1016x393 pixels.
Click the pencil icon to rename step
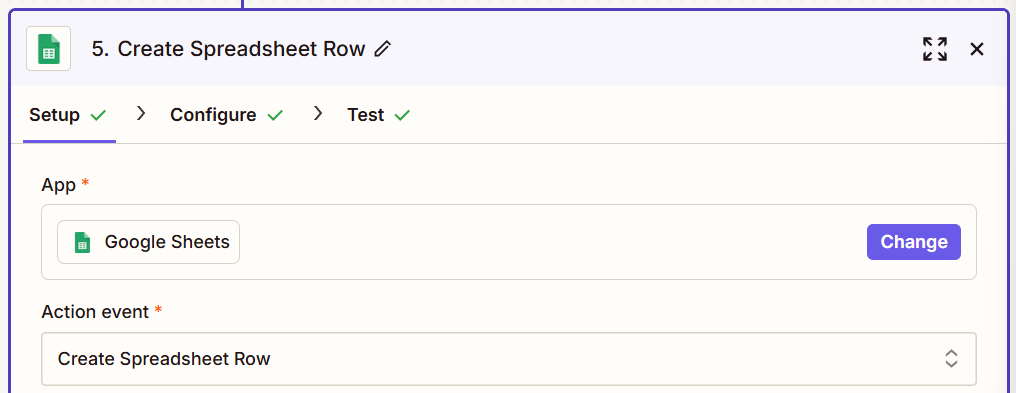[x=383, y=49]
